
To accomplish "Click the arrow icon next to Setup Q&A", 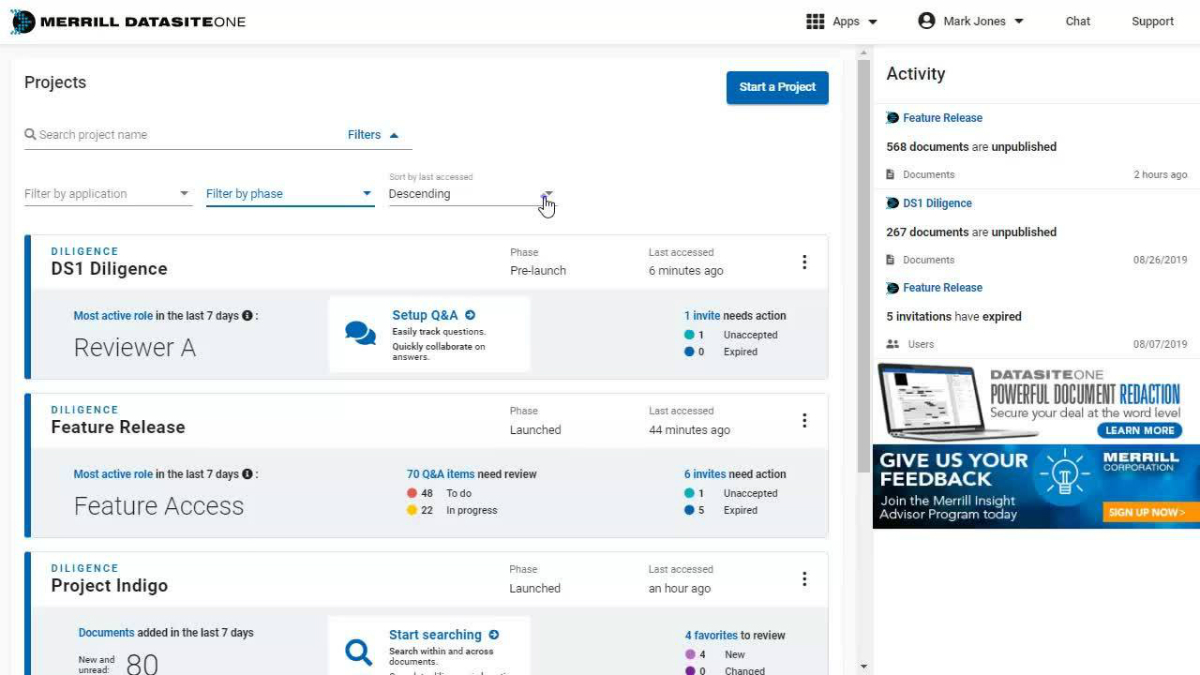I will coord(470,315).
